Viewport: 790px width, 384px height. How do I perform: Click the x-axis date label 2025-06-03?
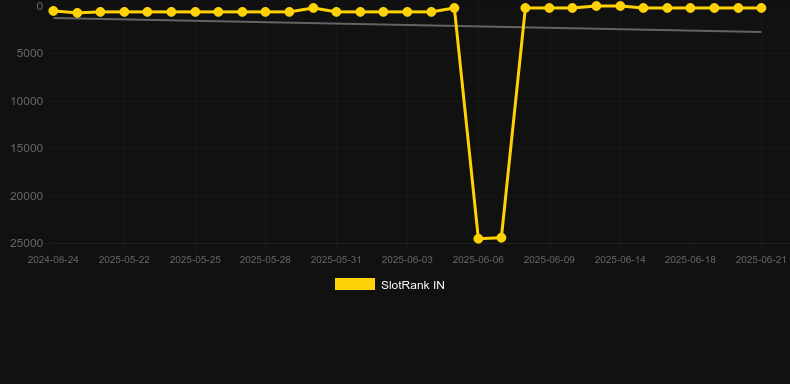407,260
